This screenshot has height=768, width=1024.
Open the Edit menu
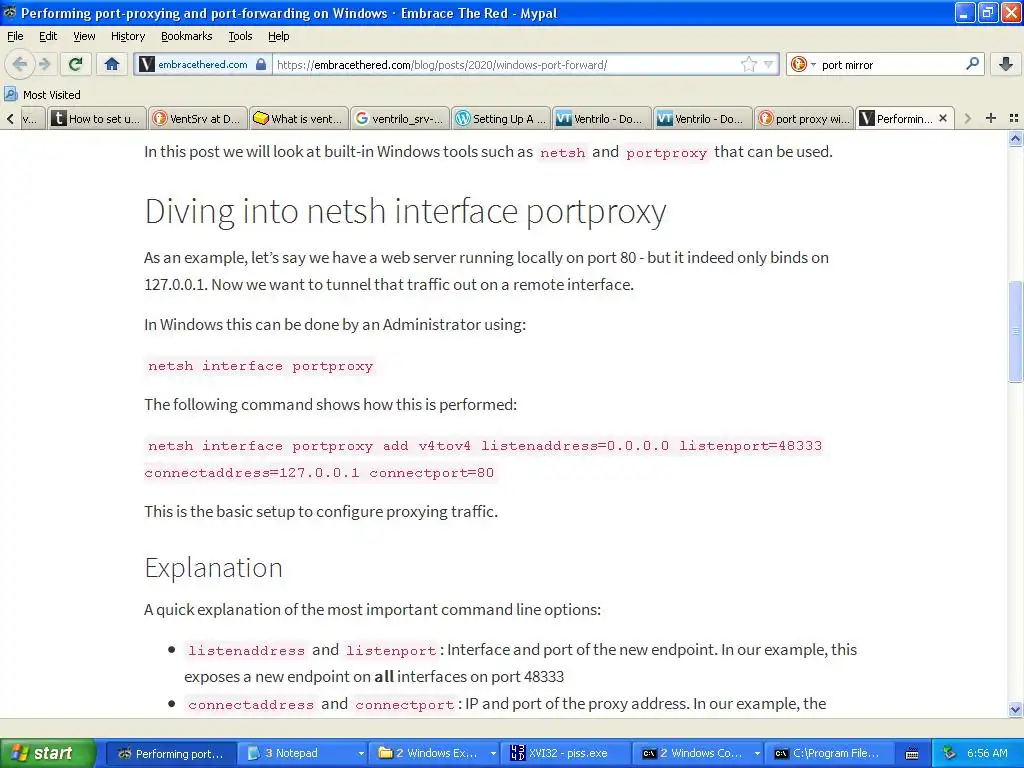point(48,36)
